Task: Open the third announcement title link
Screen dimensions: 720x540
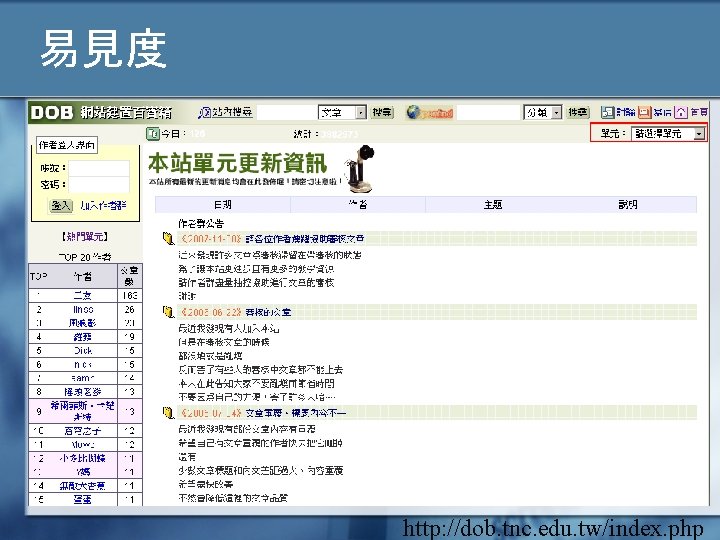Action: click(296, 413)
